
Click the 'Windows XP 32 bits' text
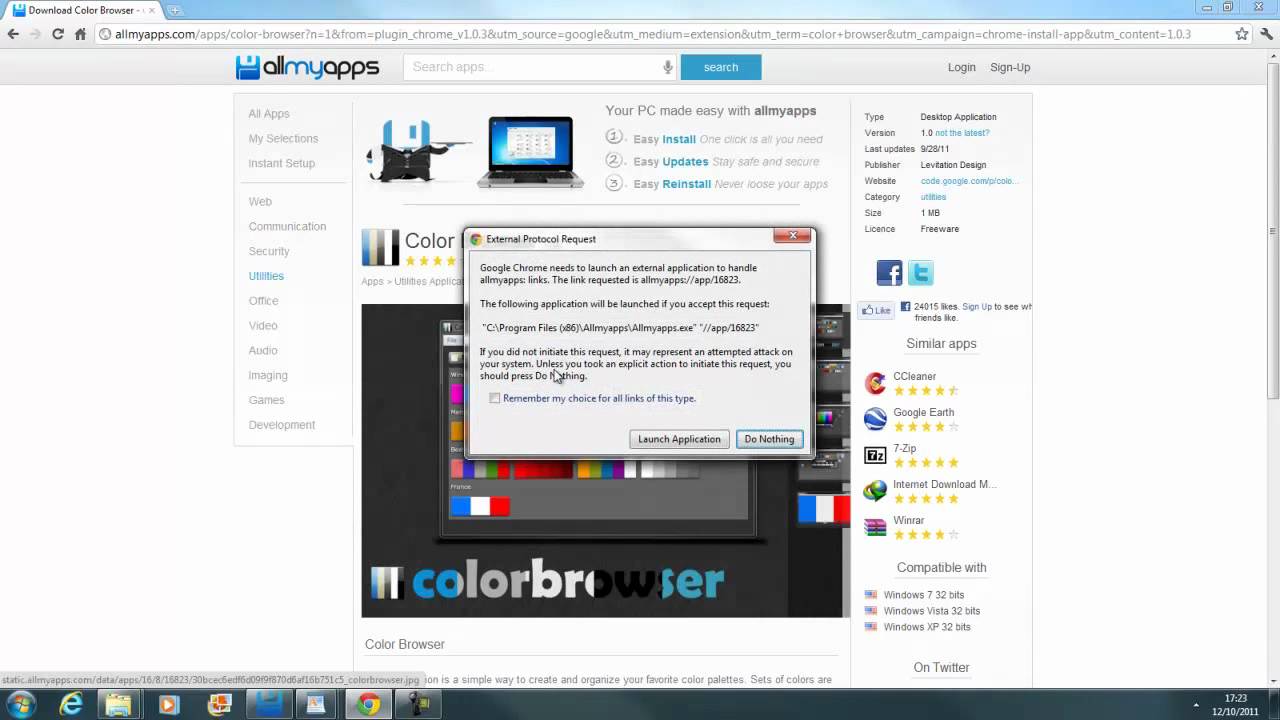(x=927, y=627)
